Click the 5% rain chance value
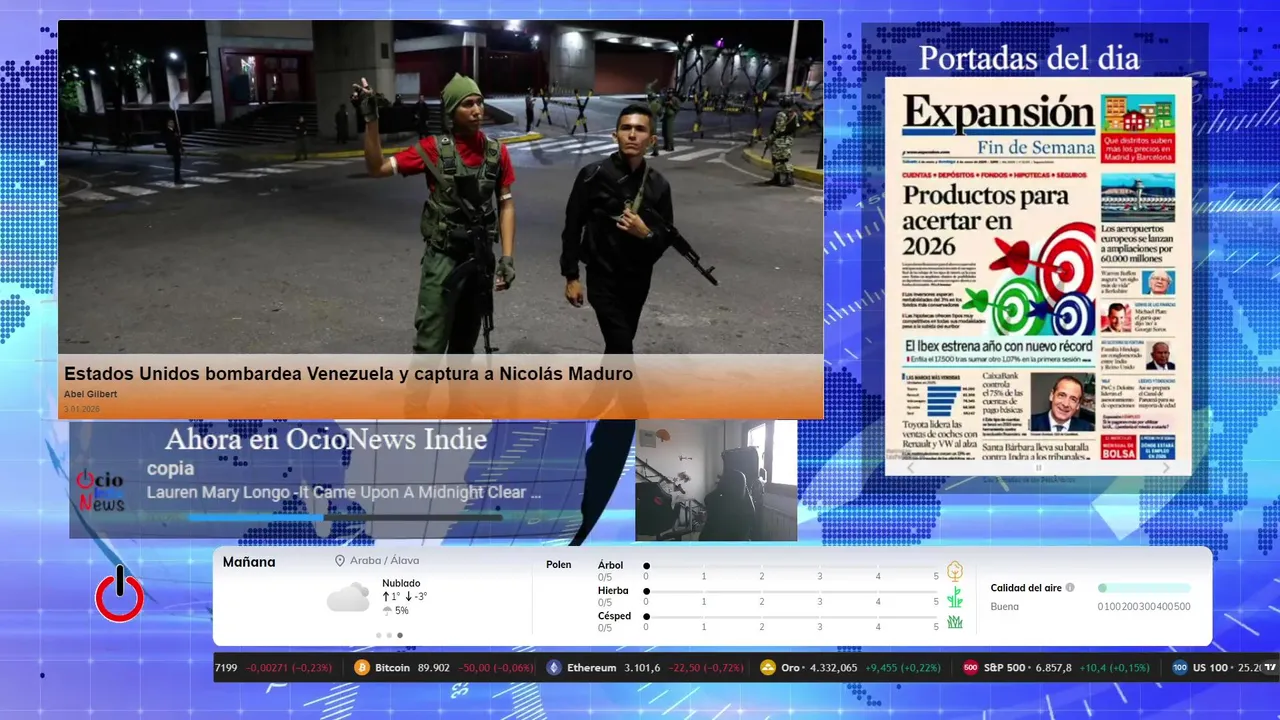This screenshot has height=720, width=1280. (402, 611)
